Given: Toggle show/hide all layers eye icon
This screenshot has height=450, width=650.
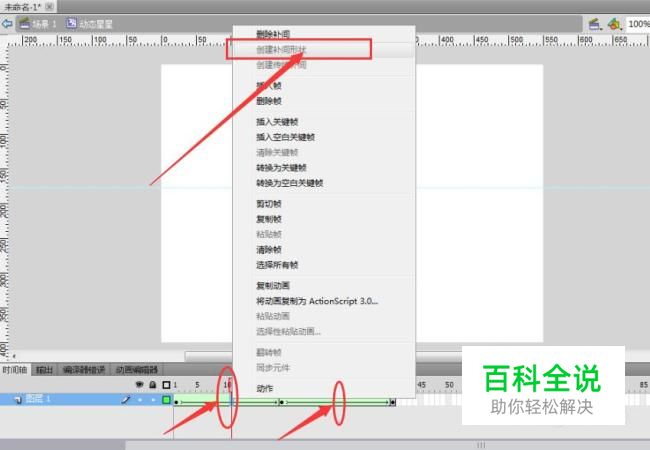Looking at the screenshot, I should tap(139, 385).
